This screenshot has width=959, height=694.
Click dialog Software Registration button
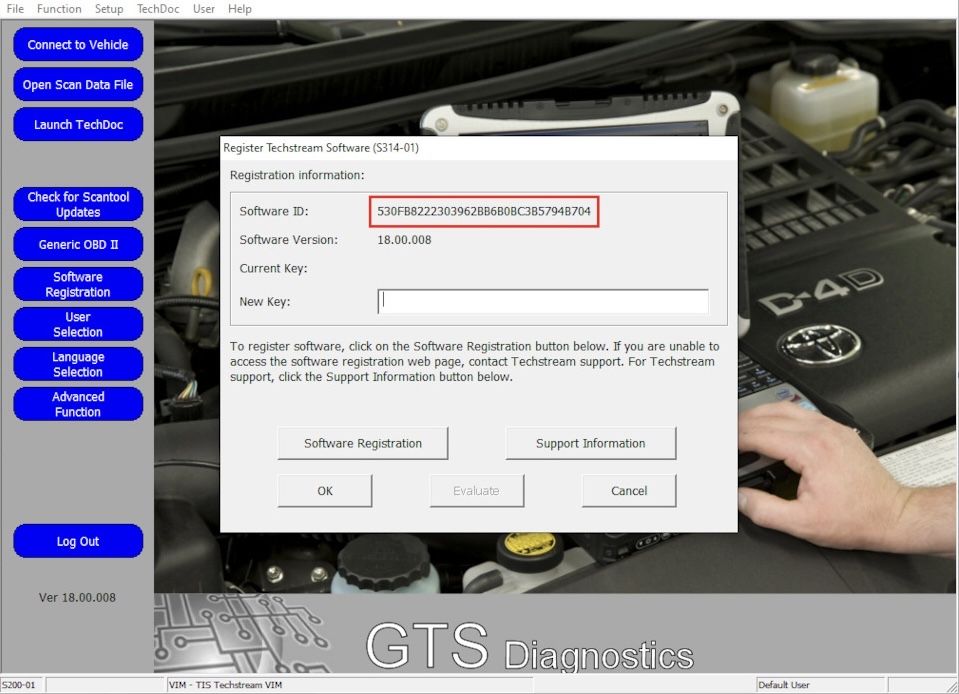click(x=363, y=443)
